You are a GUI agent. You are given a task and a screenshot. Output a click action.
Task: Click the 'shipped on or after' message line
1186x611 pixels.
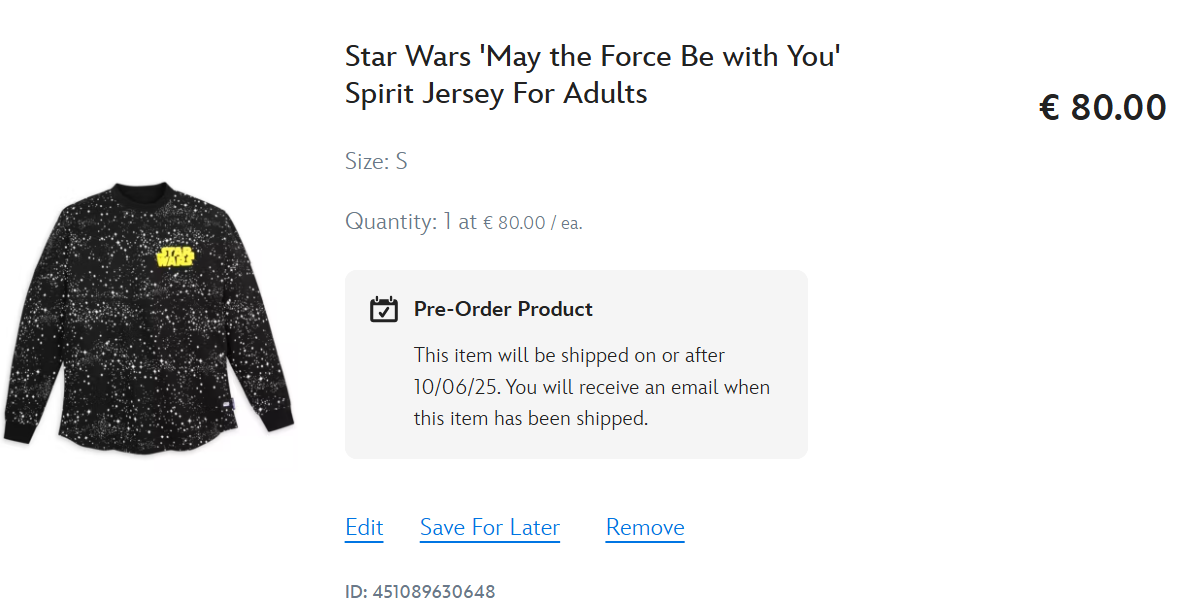pos(569,355)
